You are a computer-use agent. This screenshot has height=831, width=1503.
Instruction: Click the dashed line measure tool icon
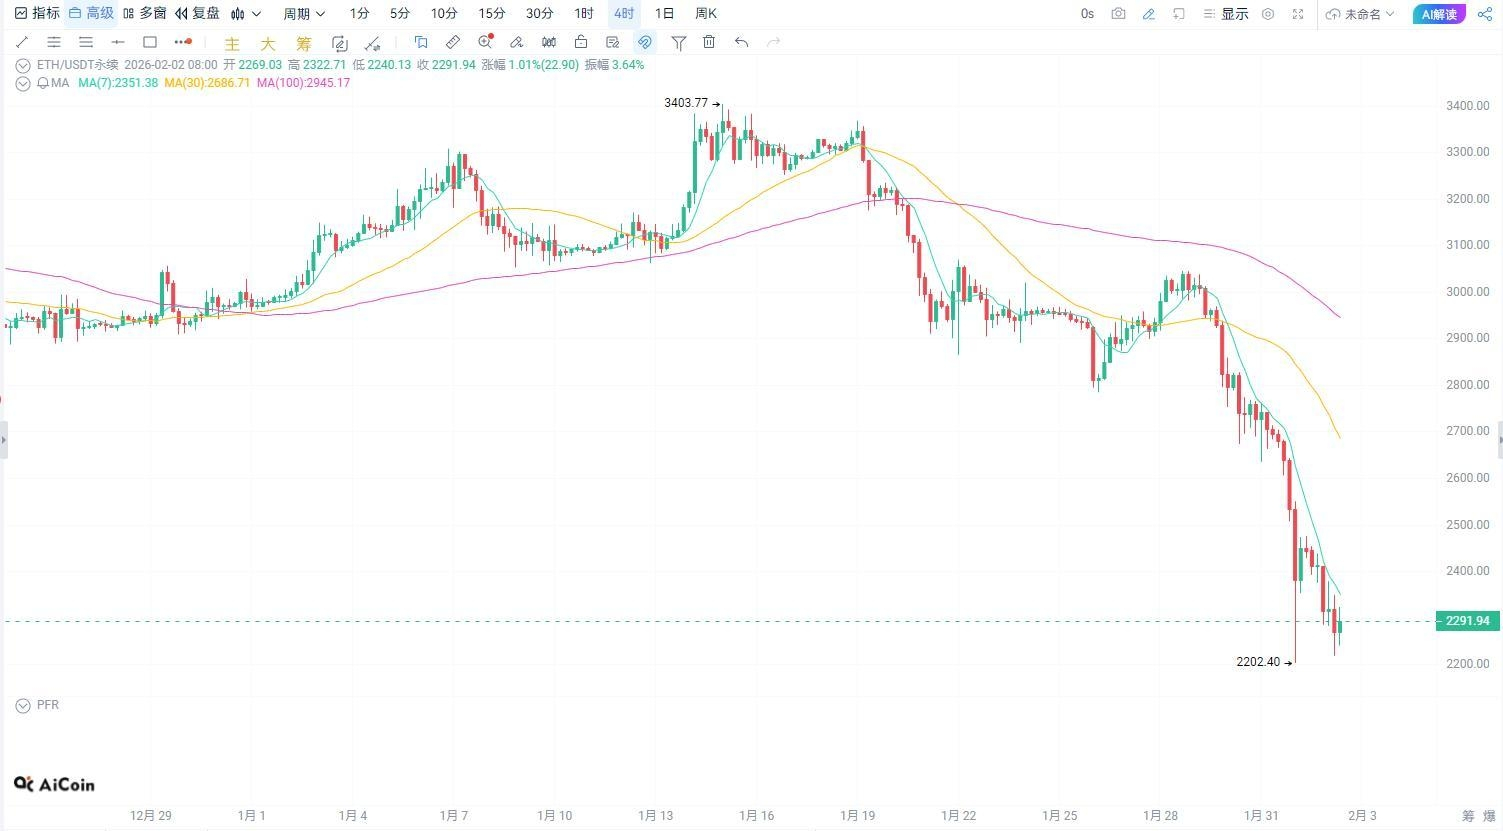(x=372, y=43)
